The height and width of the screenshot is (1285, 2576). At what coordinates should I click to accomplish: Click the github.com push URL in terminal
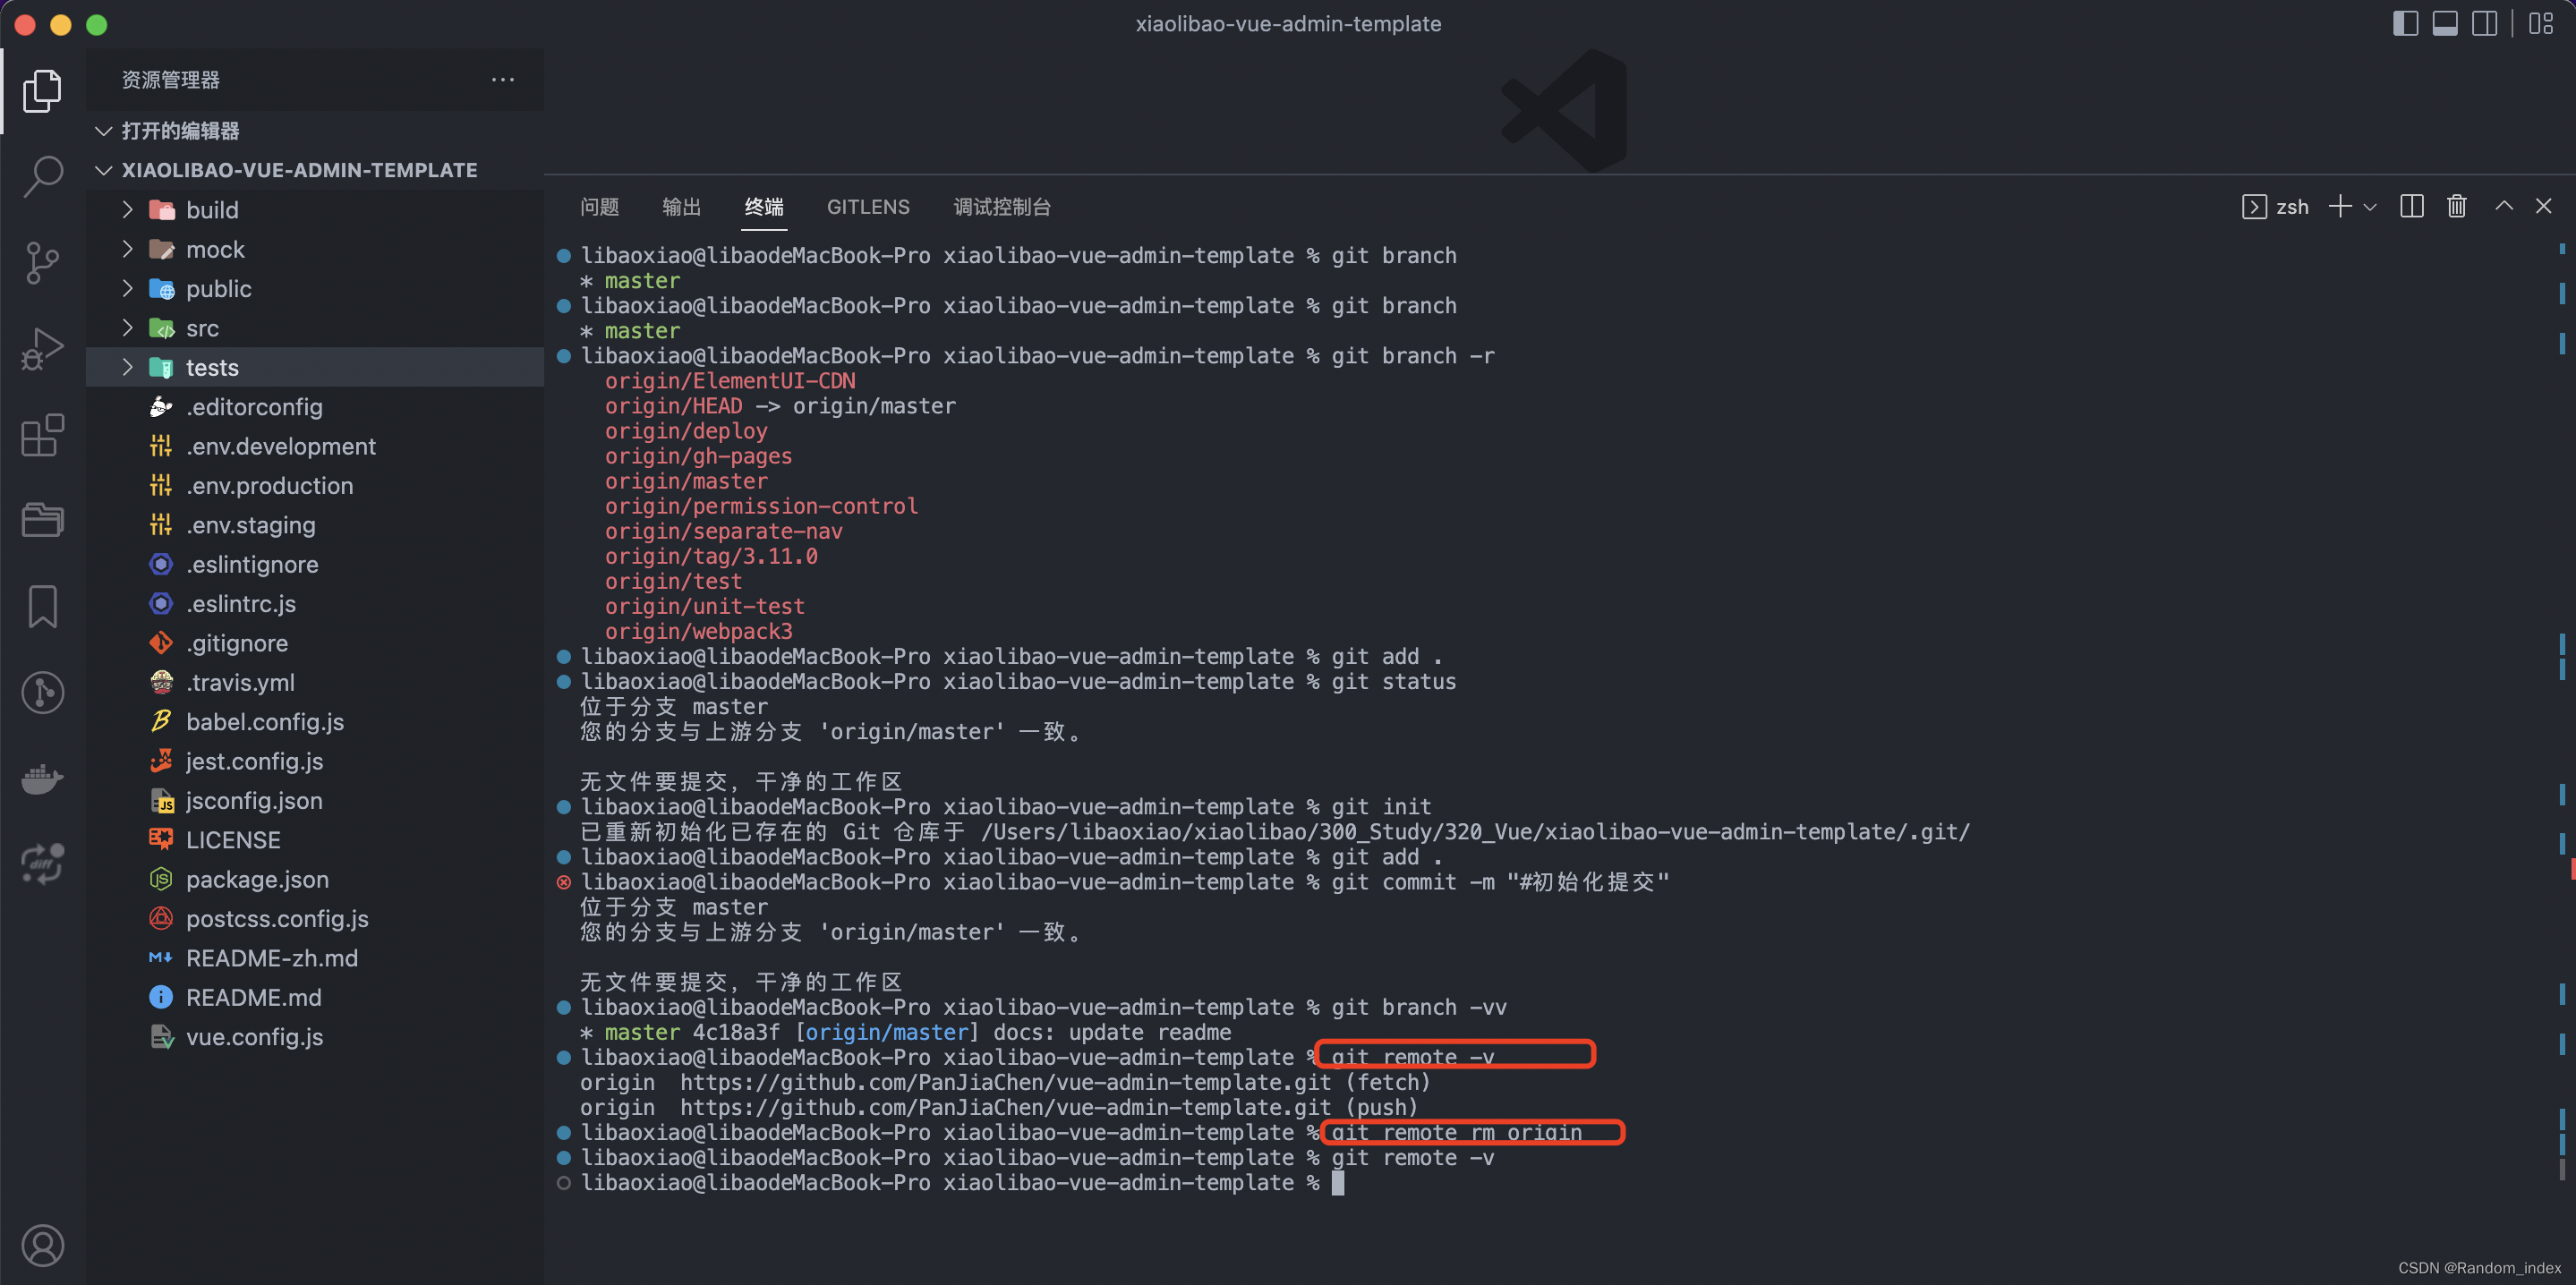pos(1005,1108)
